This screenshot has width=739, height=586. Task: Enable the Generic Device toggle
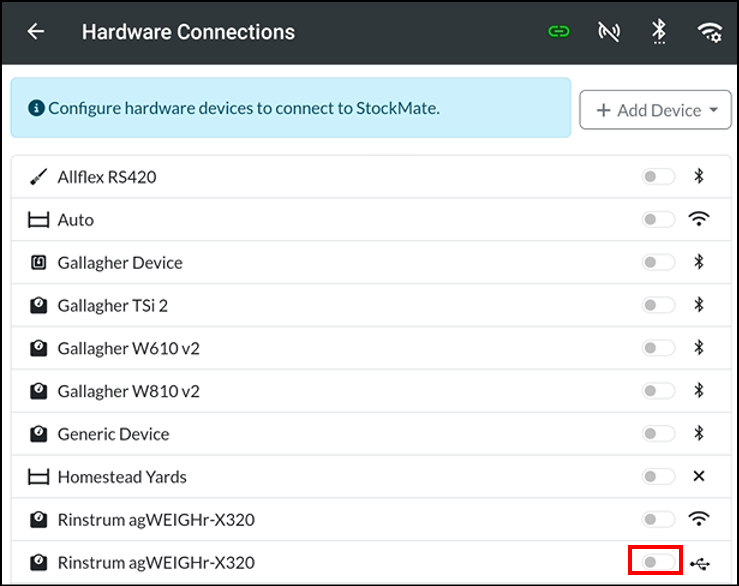pyautogui.click(x=658, y=433)
